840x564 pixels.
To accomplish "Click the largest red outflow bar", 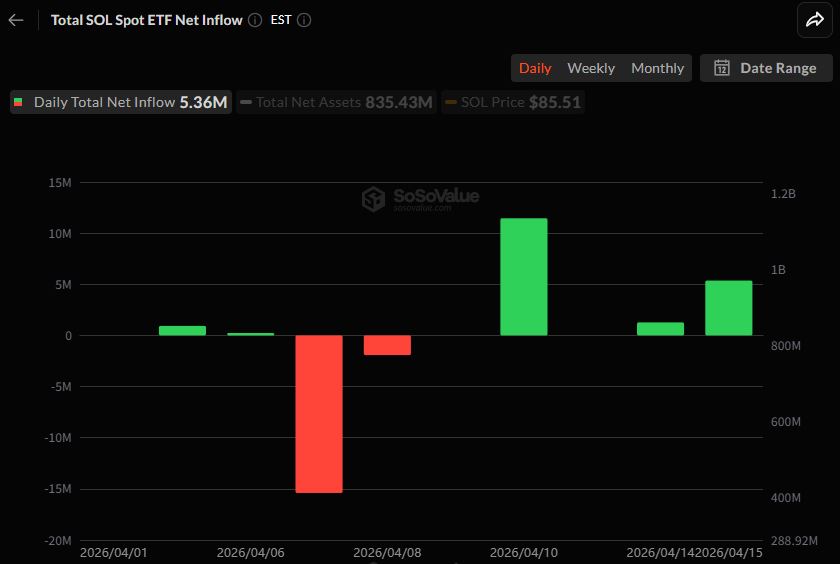I will click(319, 413).
